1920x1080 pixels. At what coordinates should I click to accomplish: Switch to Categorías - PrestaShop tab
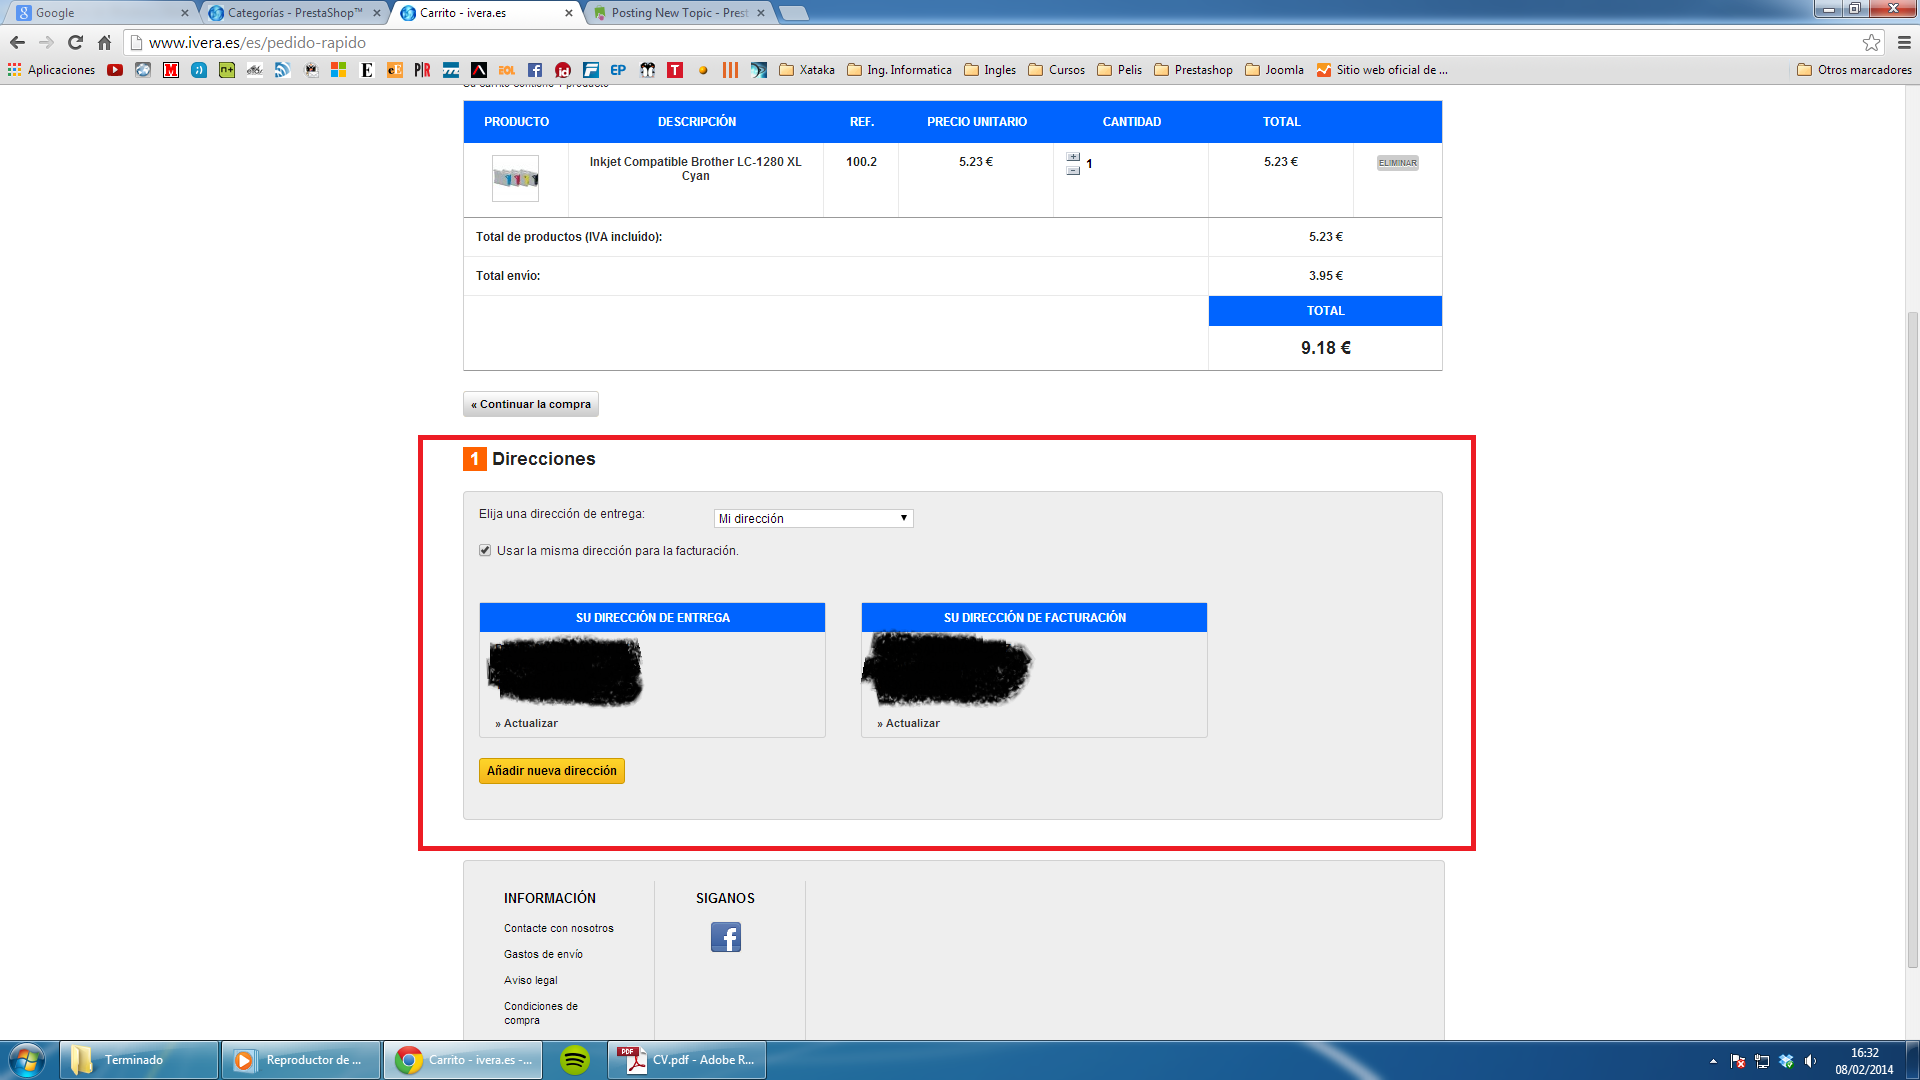293,13
